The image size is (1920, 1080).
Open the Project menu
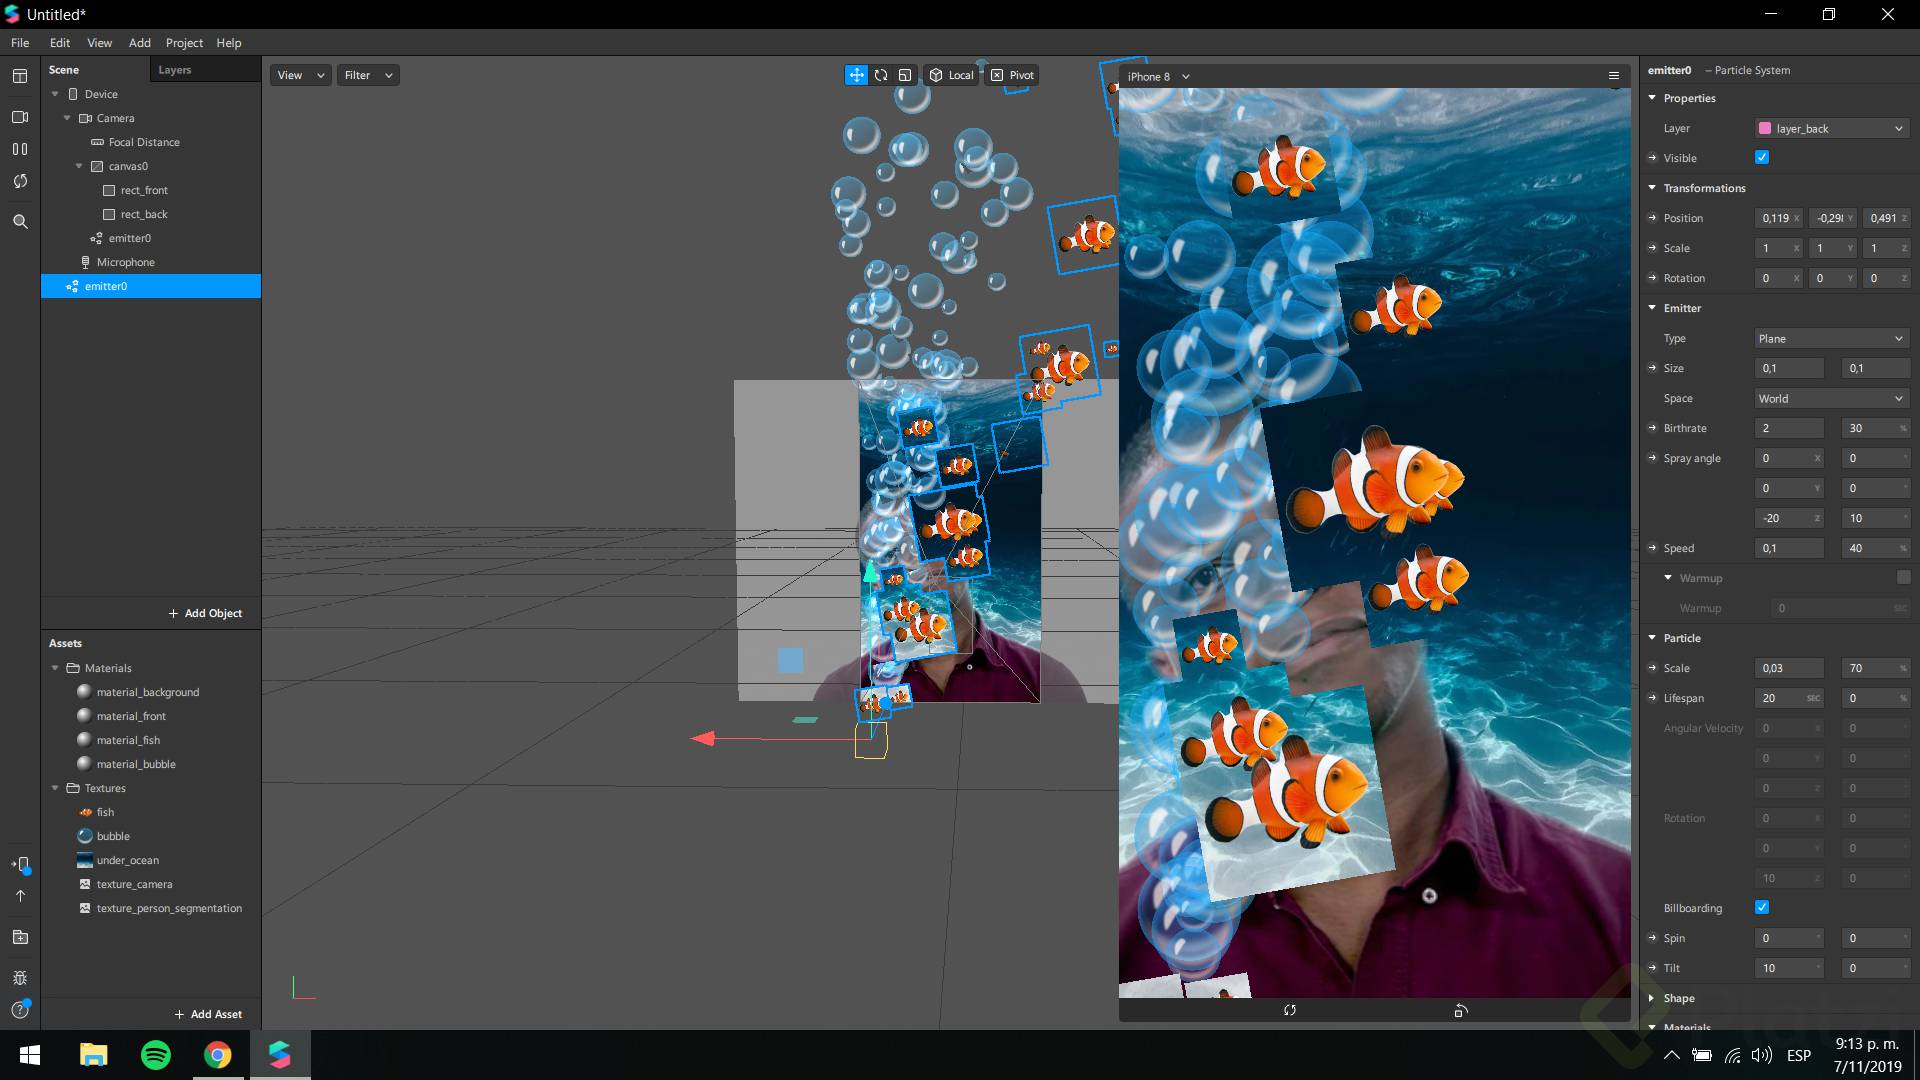(184, 43)
